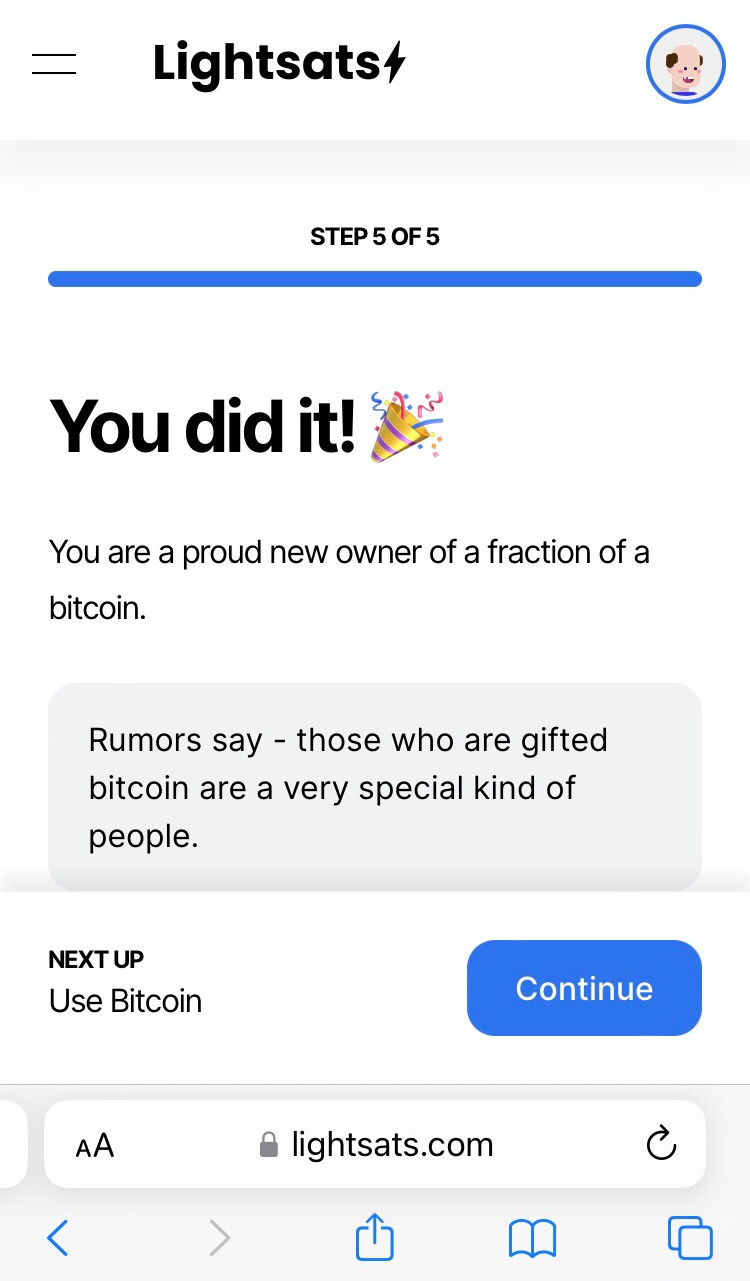This screenshot has width=750, height=1281.
Task: Click the lock icon in address bar
Action: coord(268,1145)
